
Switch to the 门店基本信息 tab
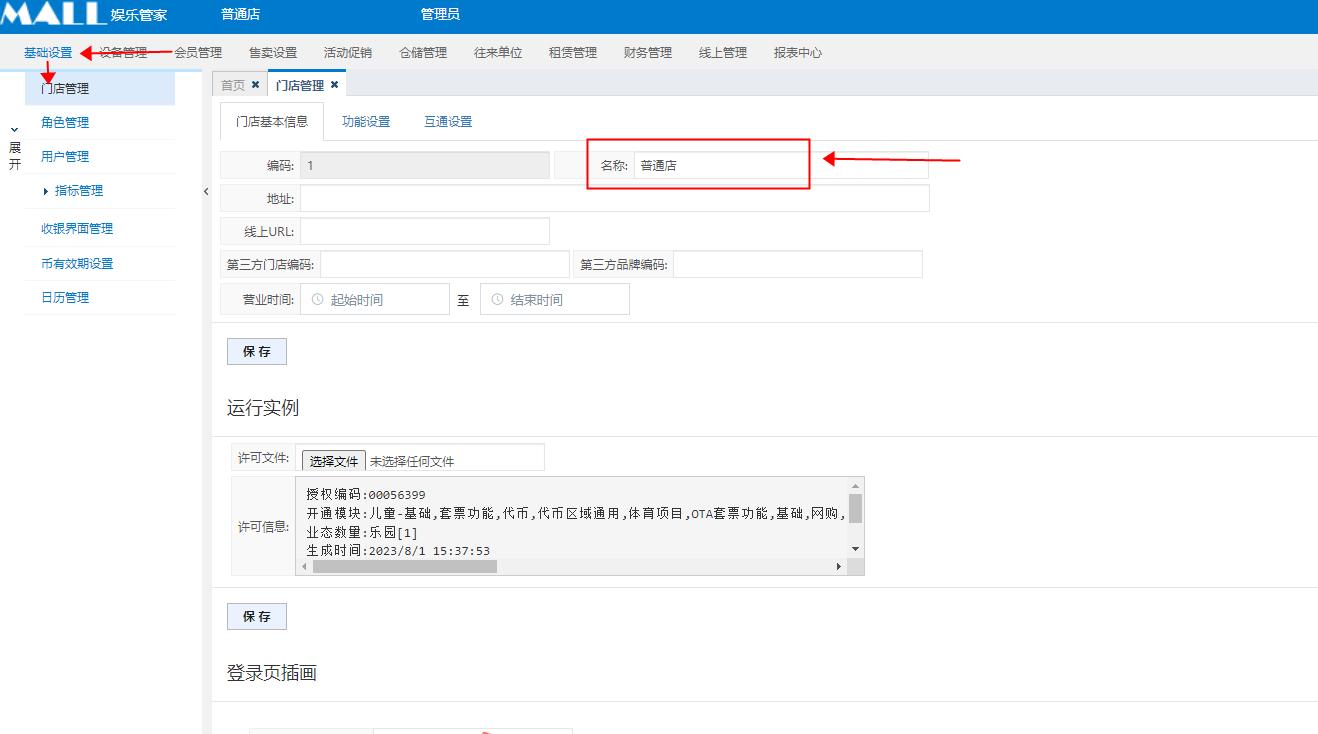click(272, 122)
